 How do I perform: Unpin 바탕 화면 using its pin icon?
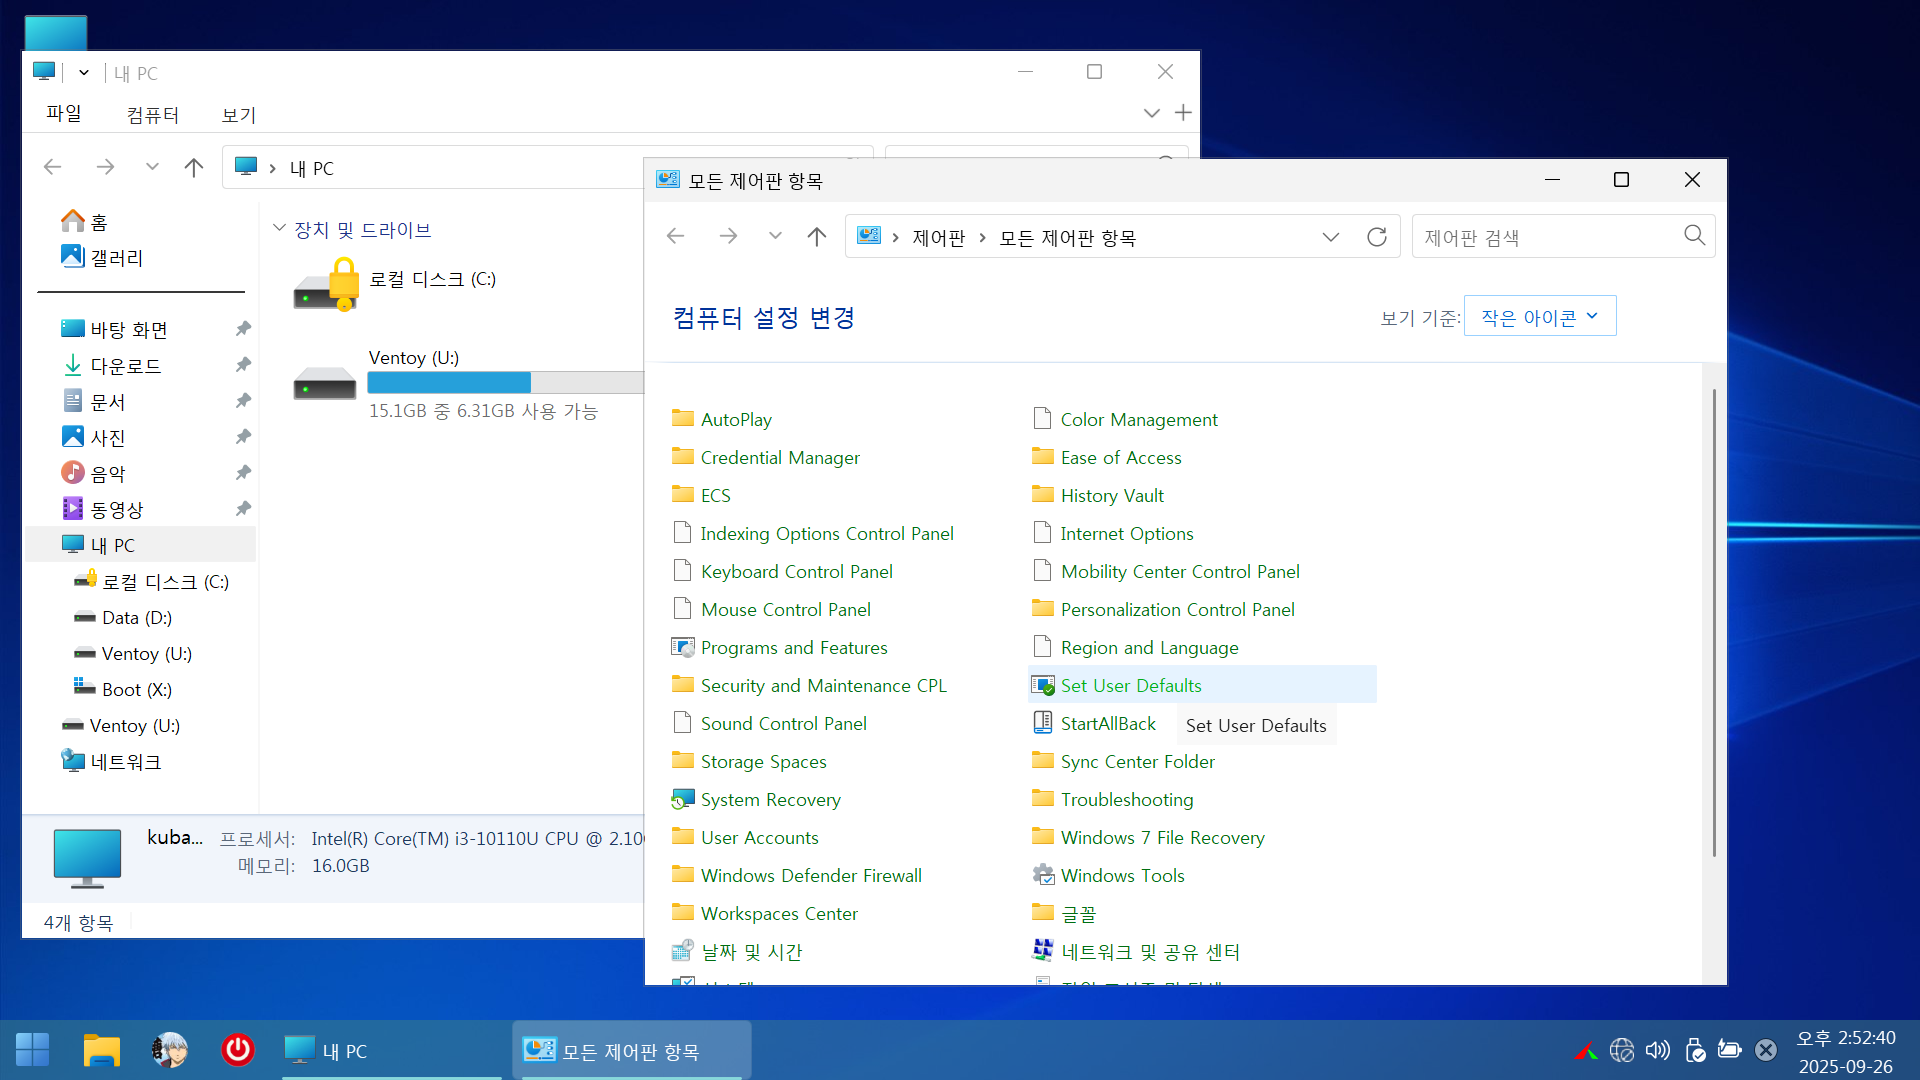243,329
